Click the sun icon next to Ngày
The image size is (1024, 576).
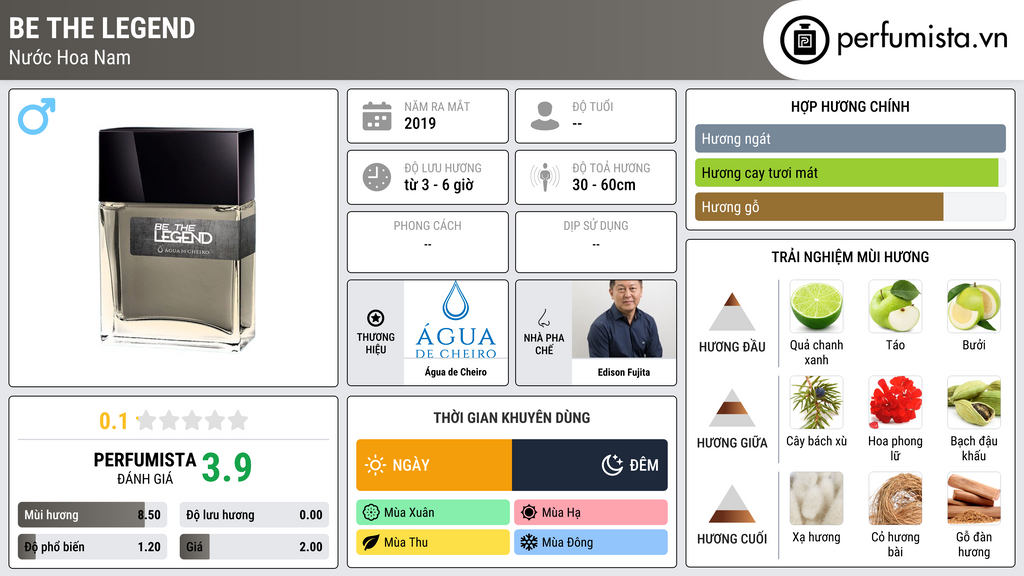coord(376,465)
